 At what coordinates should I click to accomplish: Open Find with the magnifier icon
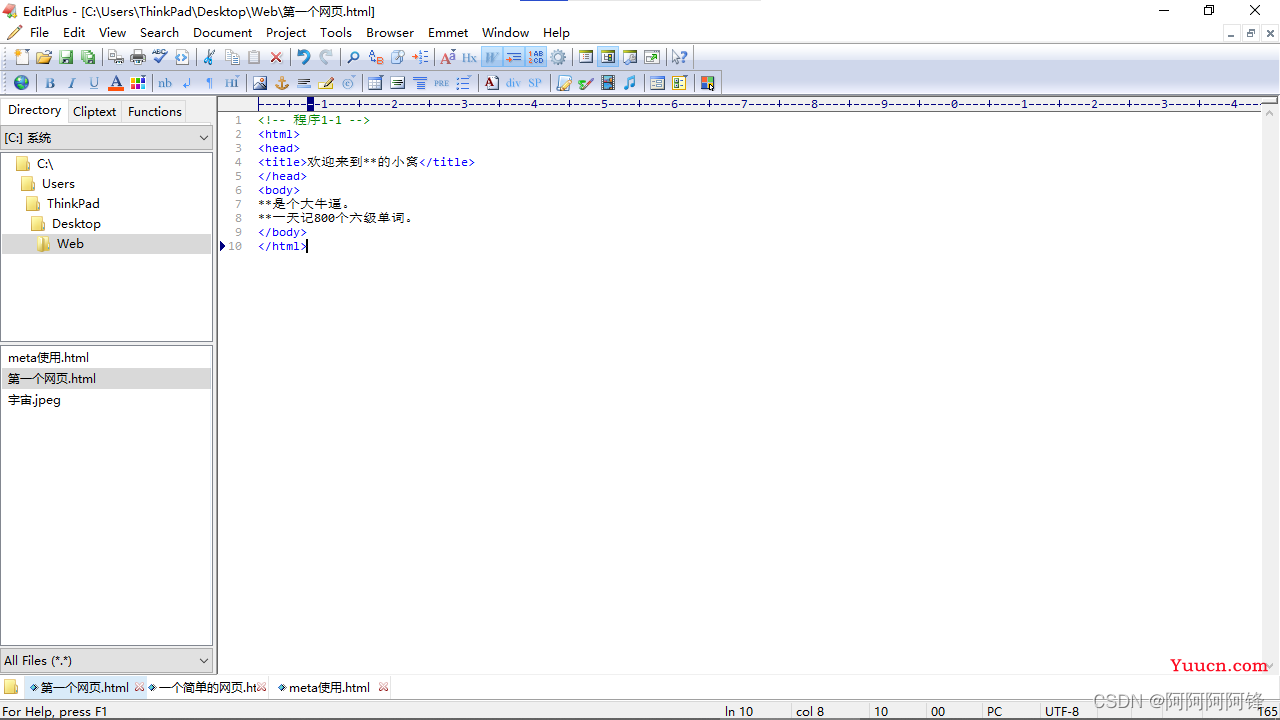(x=354, y=57)
